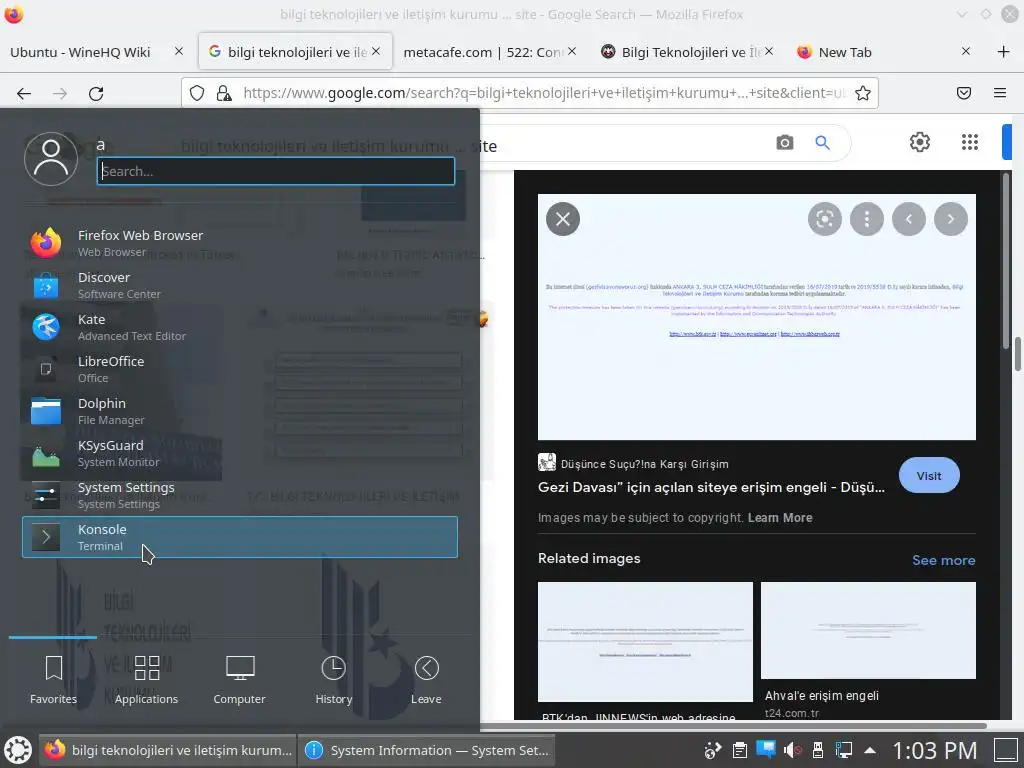Click the page vertical scrollbar

point(1017,353)
